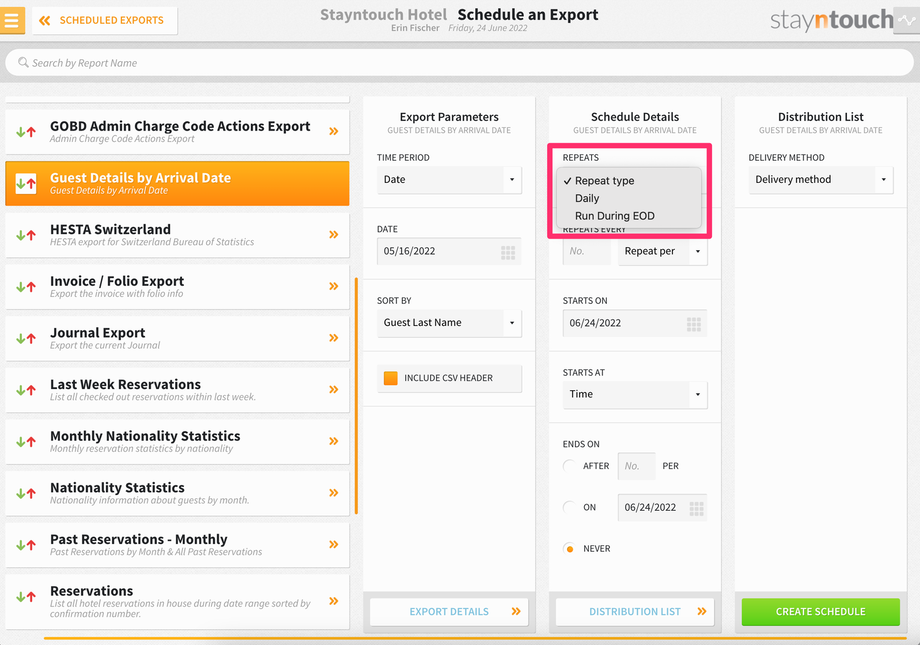Open the hamburger main menu
Image resolution: width=920 pixels, height=645 pixels.
(x=12, y=20)
